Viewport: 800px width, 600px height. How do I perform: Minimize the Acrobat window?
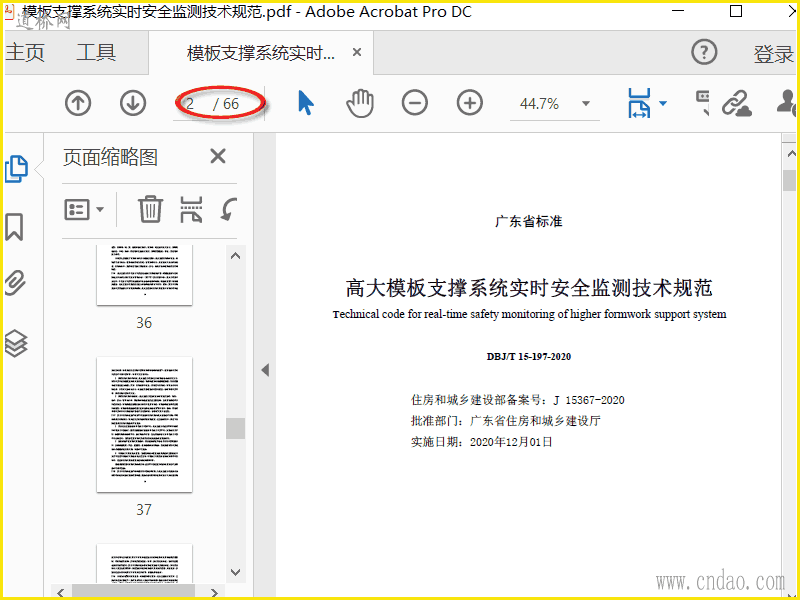point(678,11)
